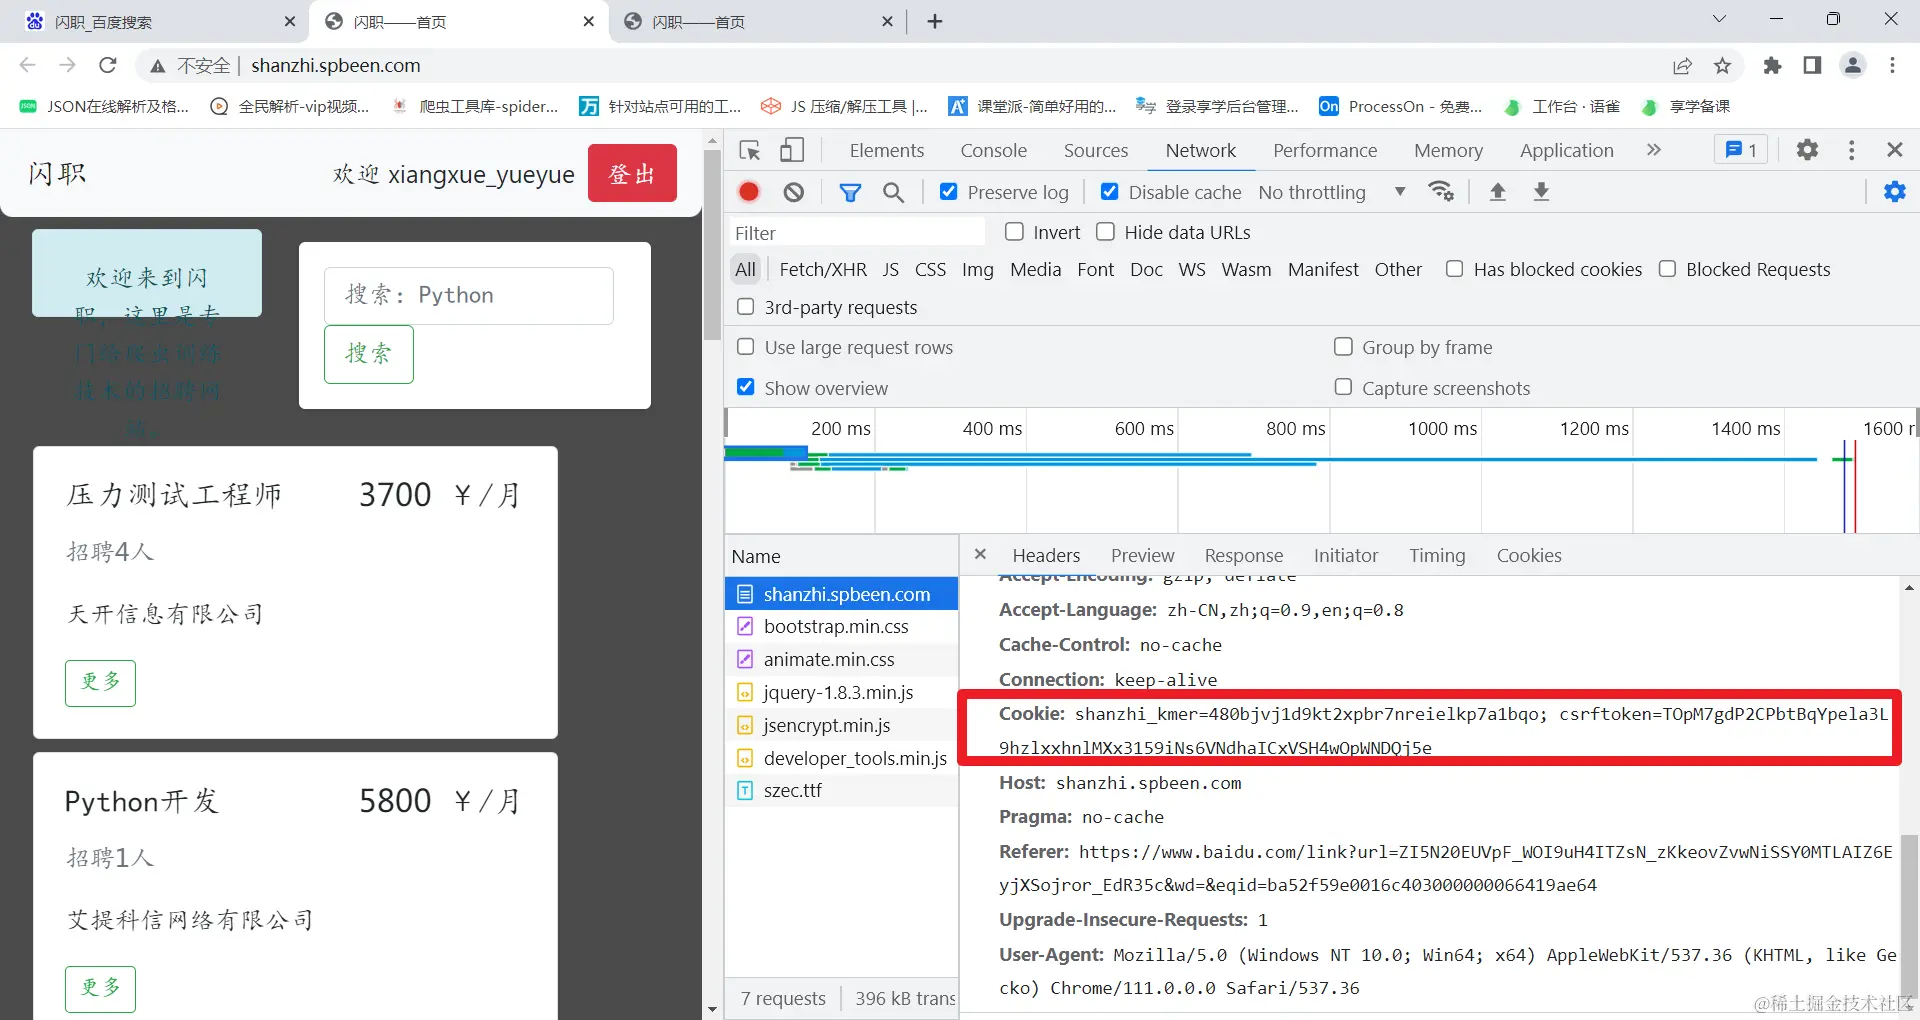This screenshot has height=1020, width=1920.
Task: Switch to the Sources tab
Action: 1096,150
